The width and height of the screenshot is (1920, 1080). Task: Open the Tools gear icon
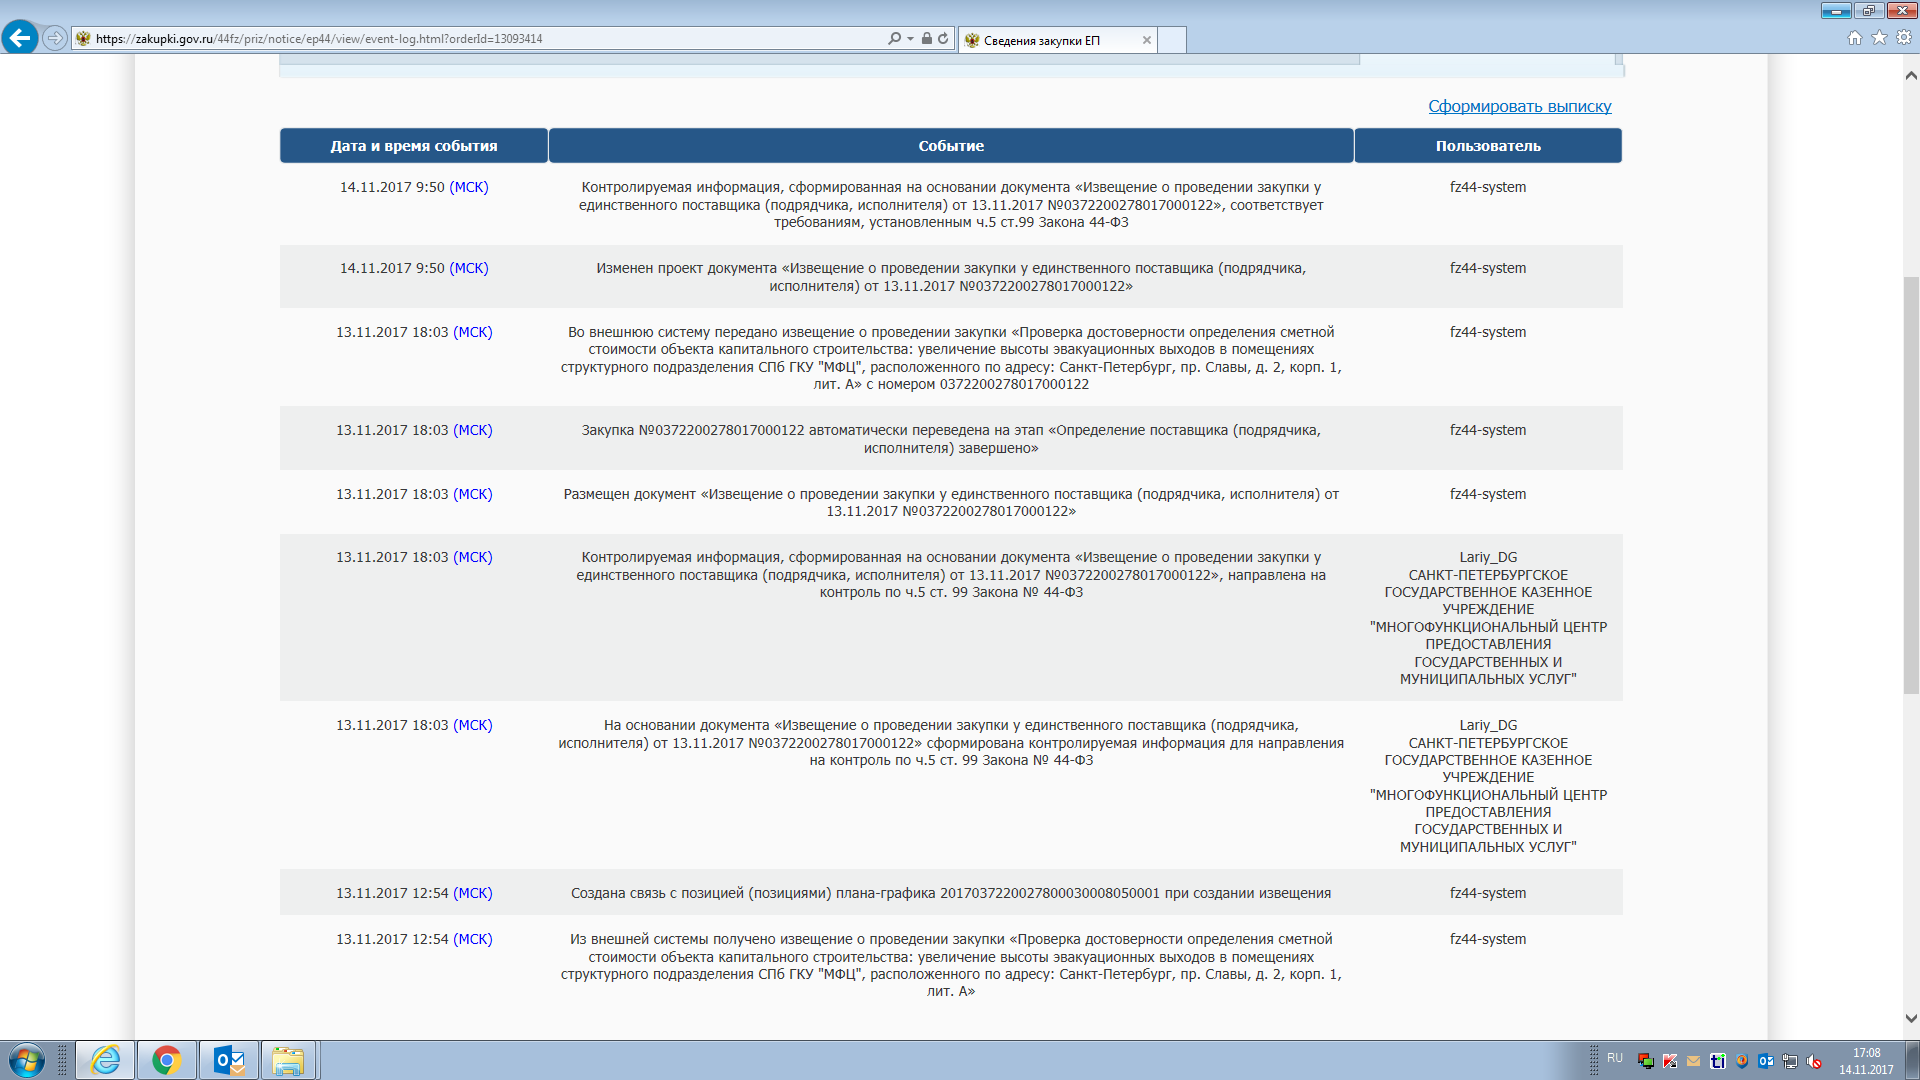1904,38
